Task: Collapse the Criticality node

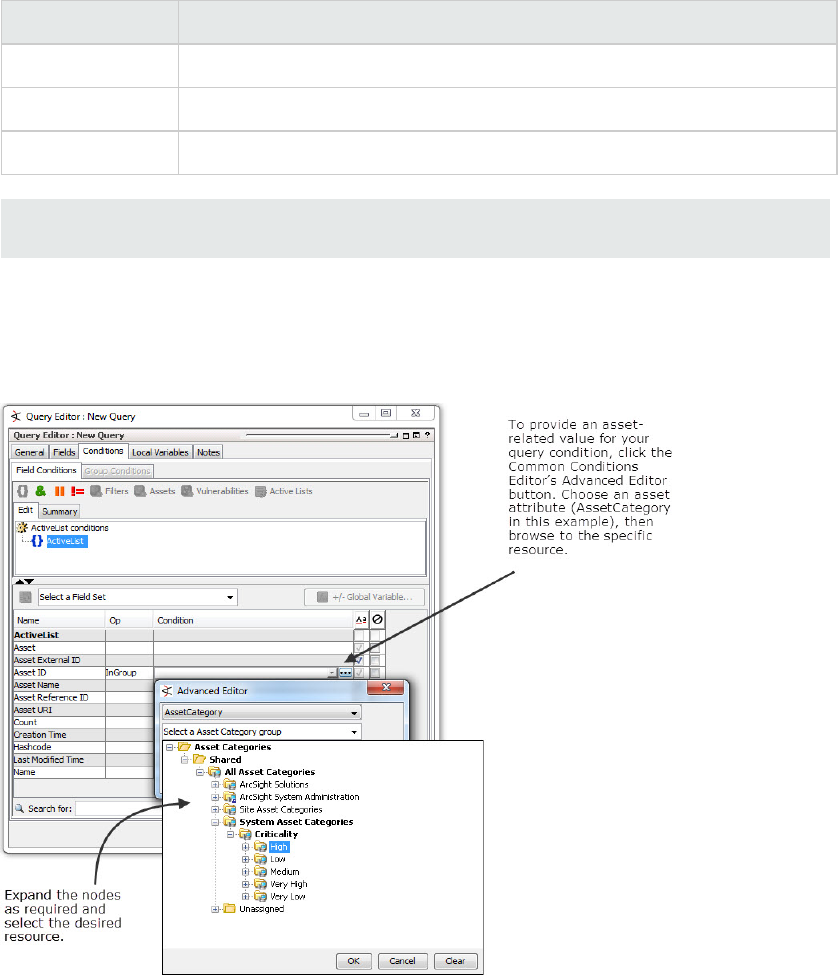Action: click(230, 834)
